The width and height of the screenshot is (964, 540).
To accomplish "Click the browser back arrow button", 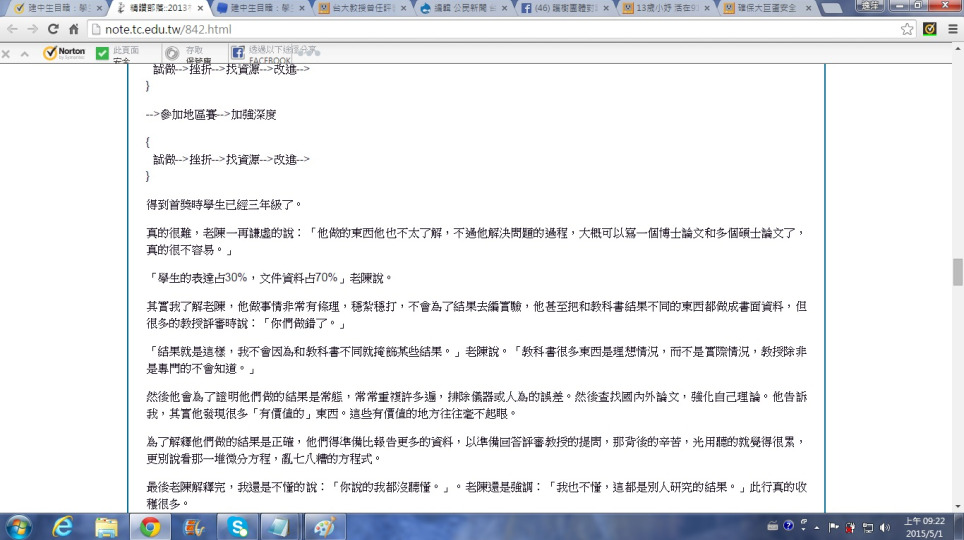I will [x=12, y=29].
